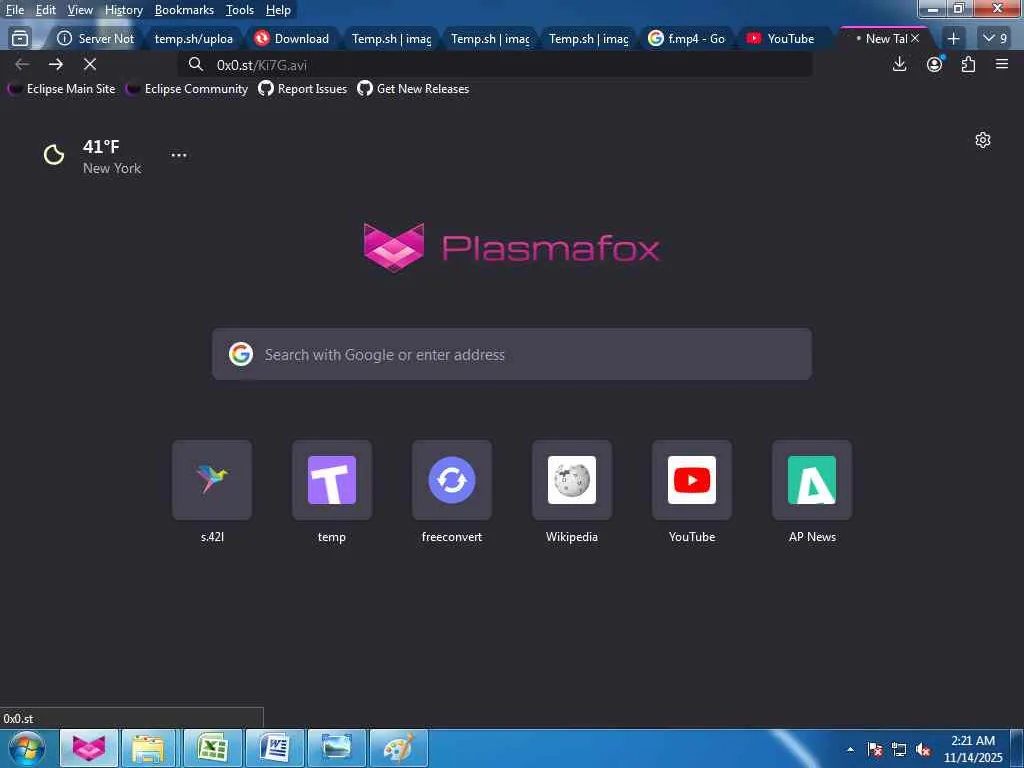Open the History menu

click(123, 10)
